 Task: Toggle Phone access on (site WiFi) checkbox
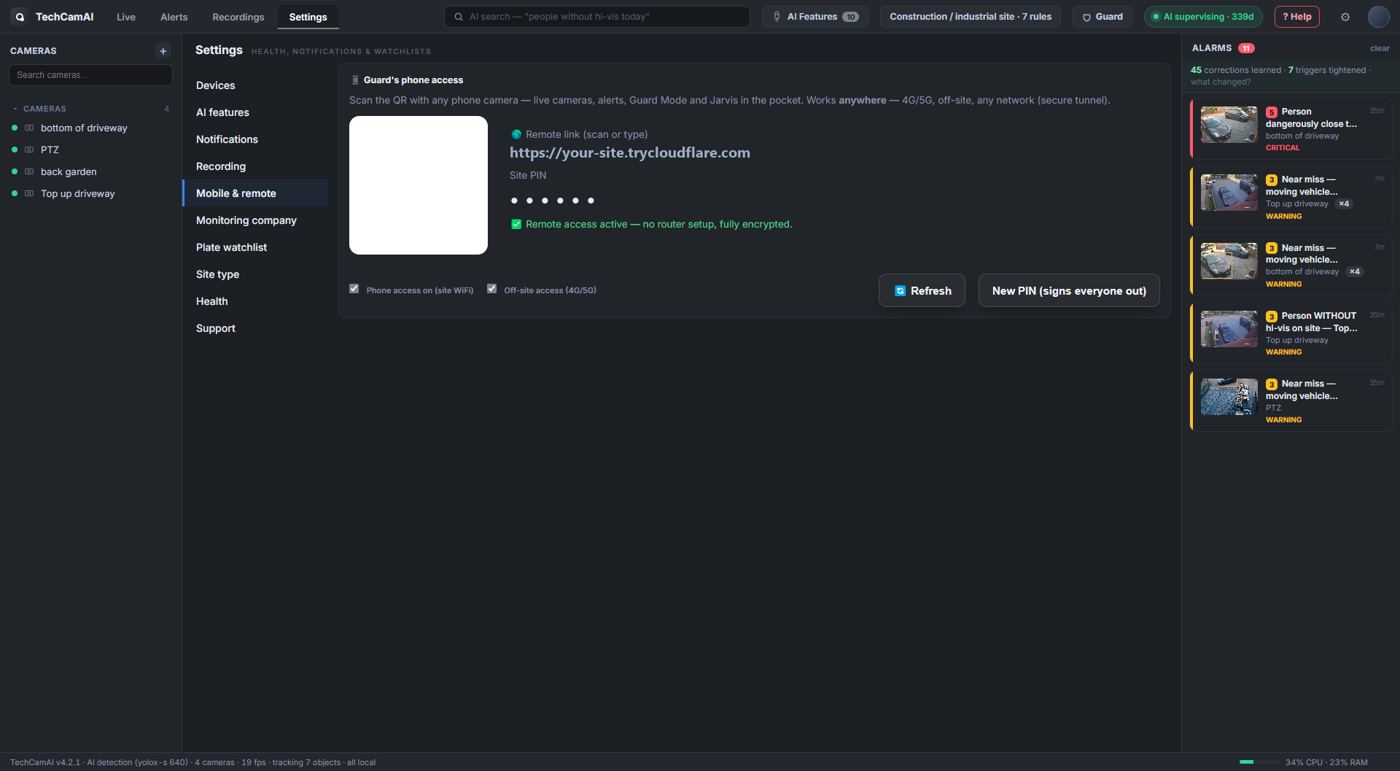tap(354, 288)
